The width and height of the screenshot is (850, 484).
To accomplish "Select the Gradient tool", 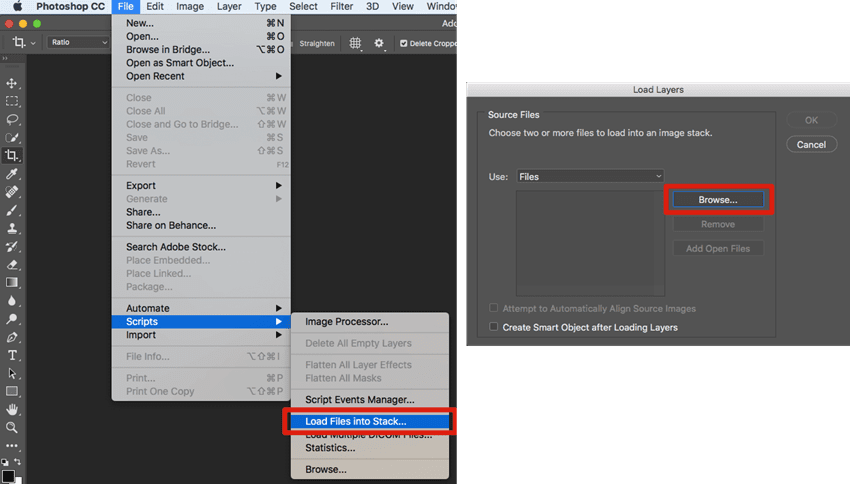I will coord(11,282).
